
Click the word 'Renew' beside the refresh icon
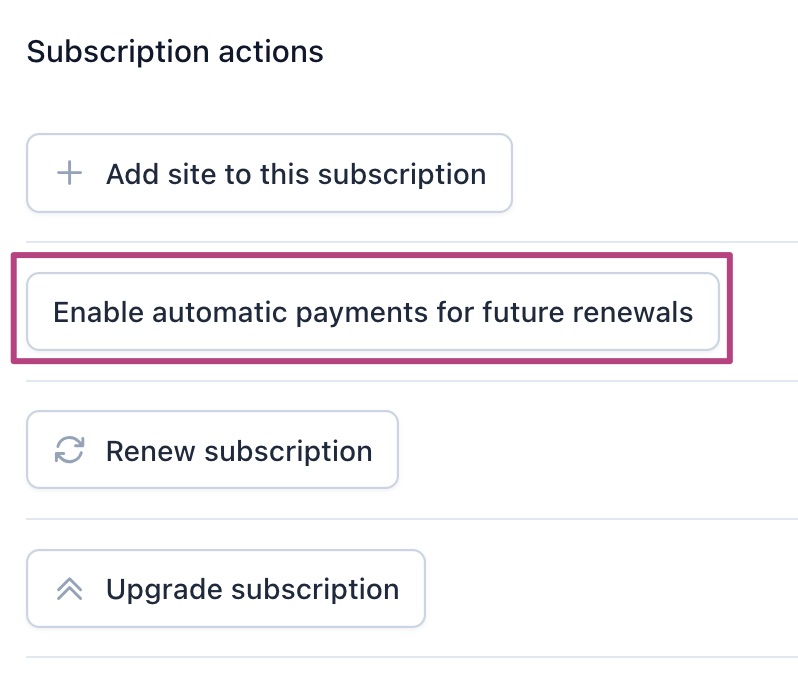tap(151, 451)
